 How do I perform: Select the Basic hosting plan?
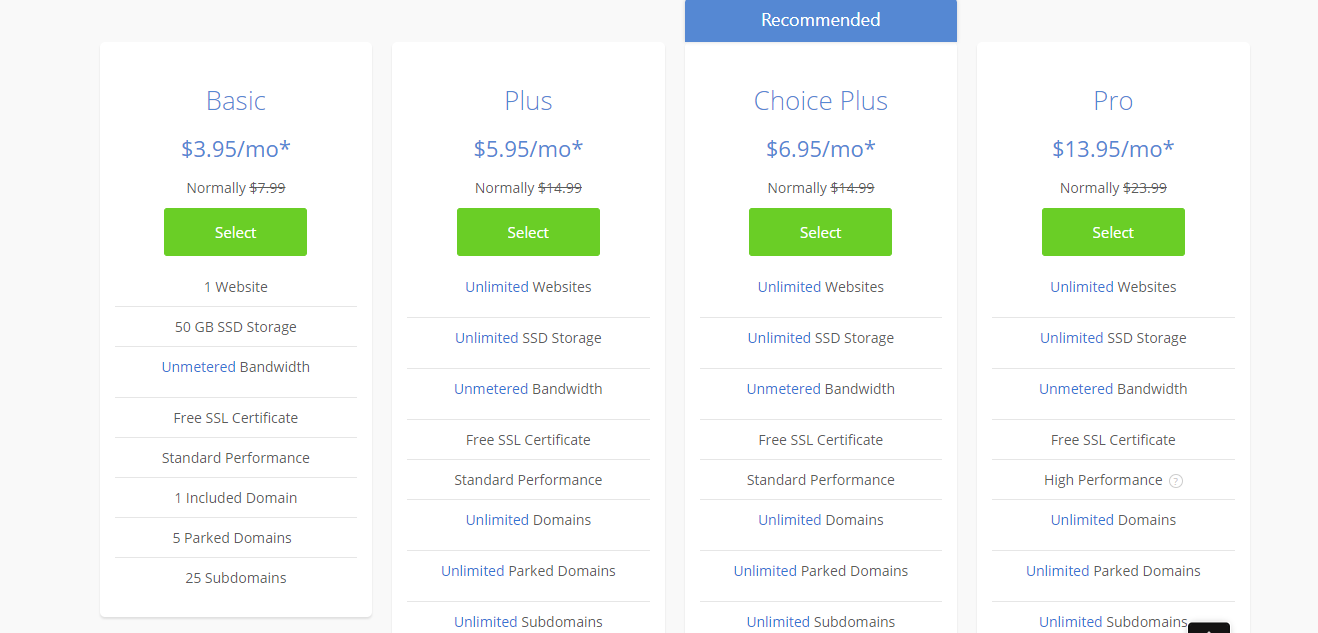pos(235,232)
